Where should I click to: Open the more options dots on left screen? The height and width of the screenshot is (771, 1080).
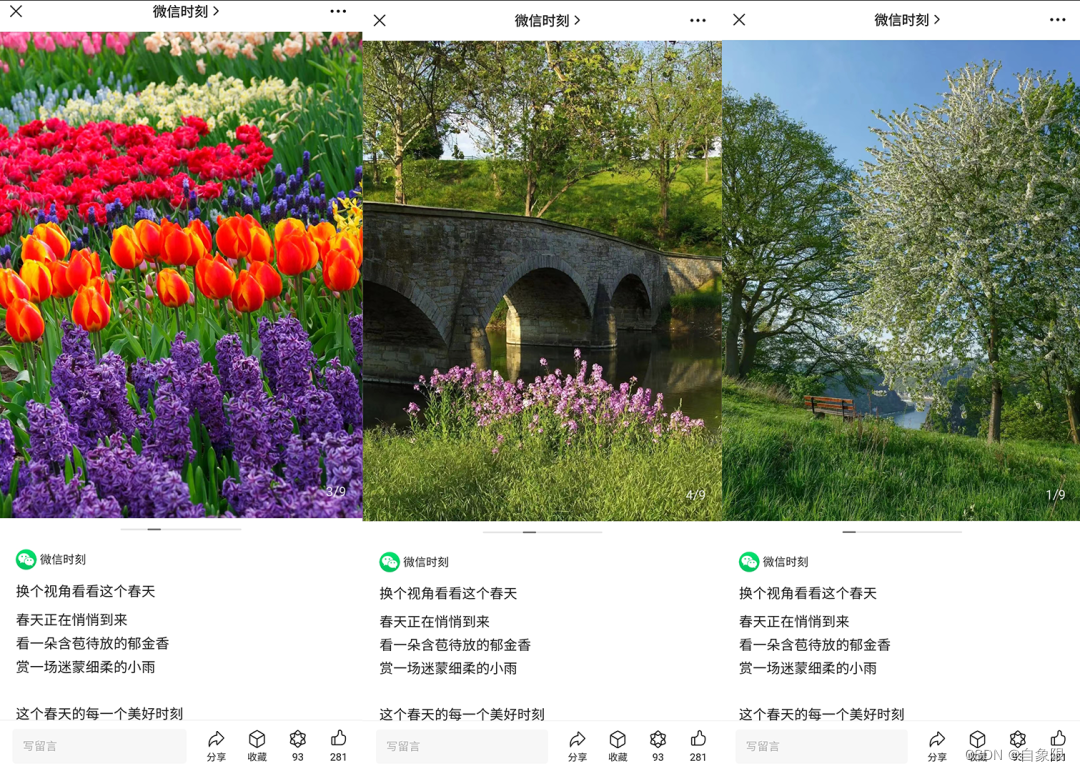(338, 11)
